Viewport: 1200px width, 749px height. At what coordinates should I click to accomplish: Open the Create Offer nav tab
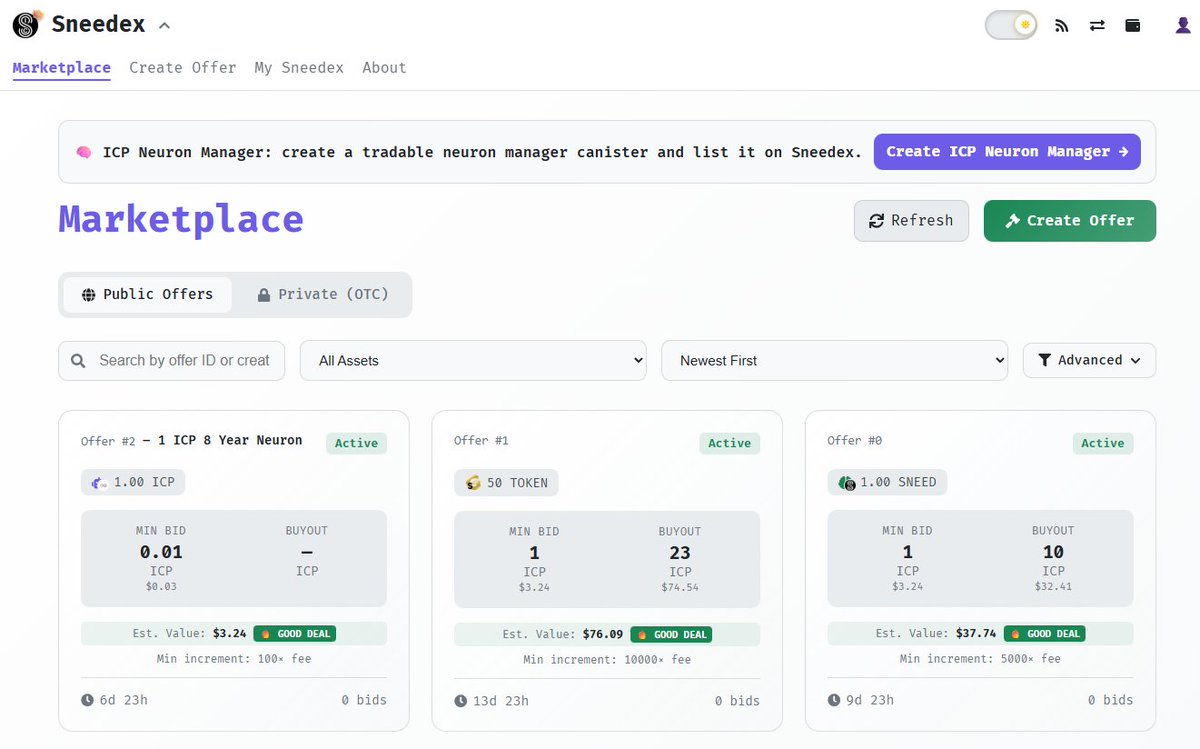pyautogui.click(x=183, y=68)
